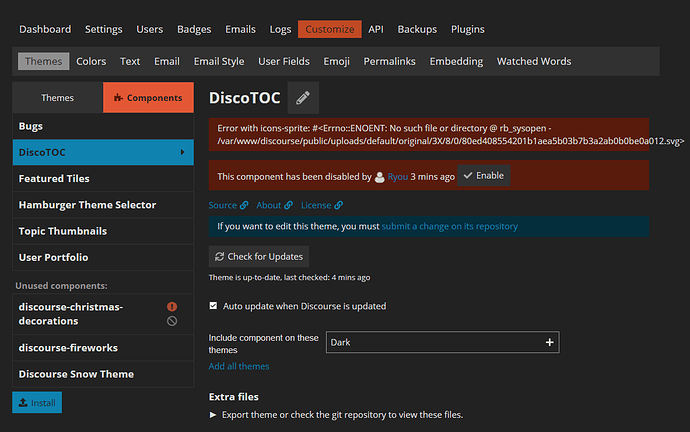Viewport: 690px width, 432px height.
Task: Open API admin section
Action: 376,29
